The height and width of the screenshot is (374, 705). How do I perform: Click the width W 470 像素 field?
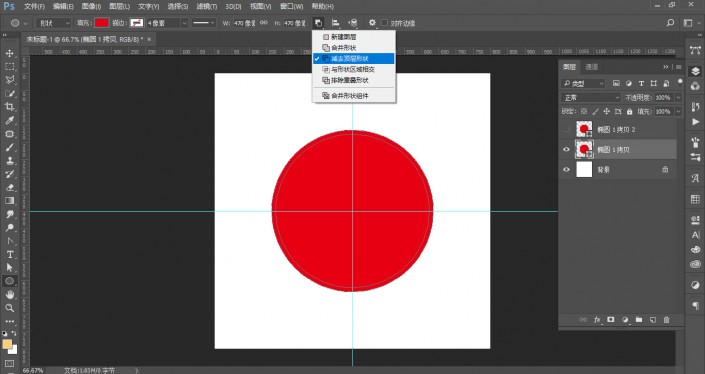[245, 23]
